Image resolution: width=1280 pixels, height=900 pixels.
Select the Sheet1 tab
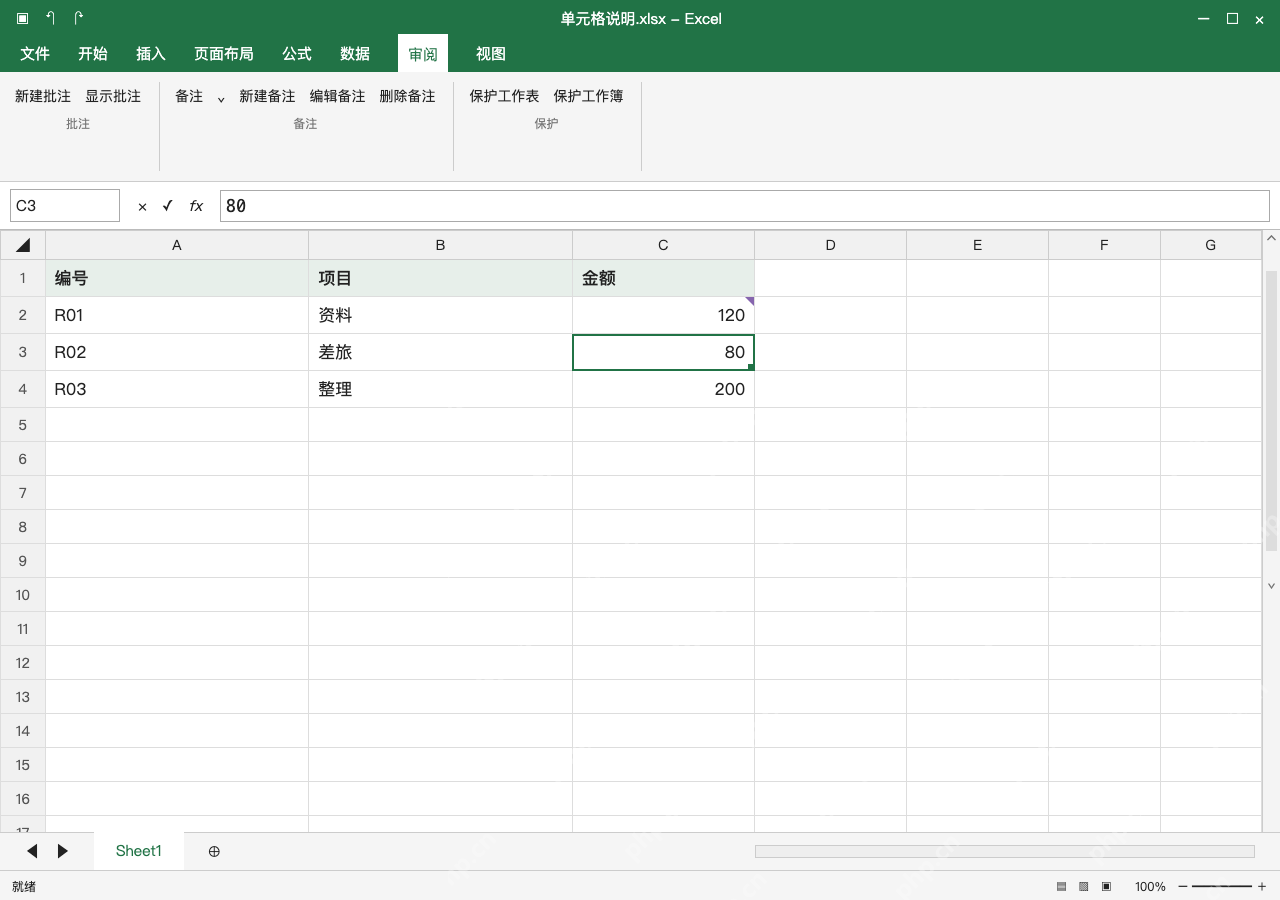(x=139, y=851)
